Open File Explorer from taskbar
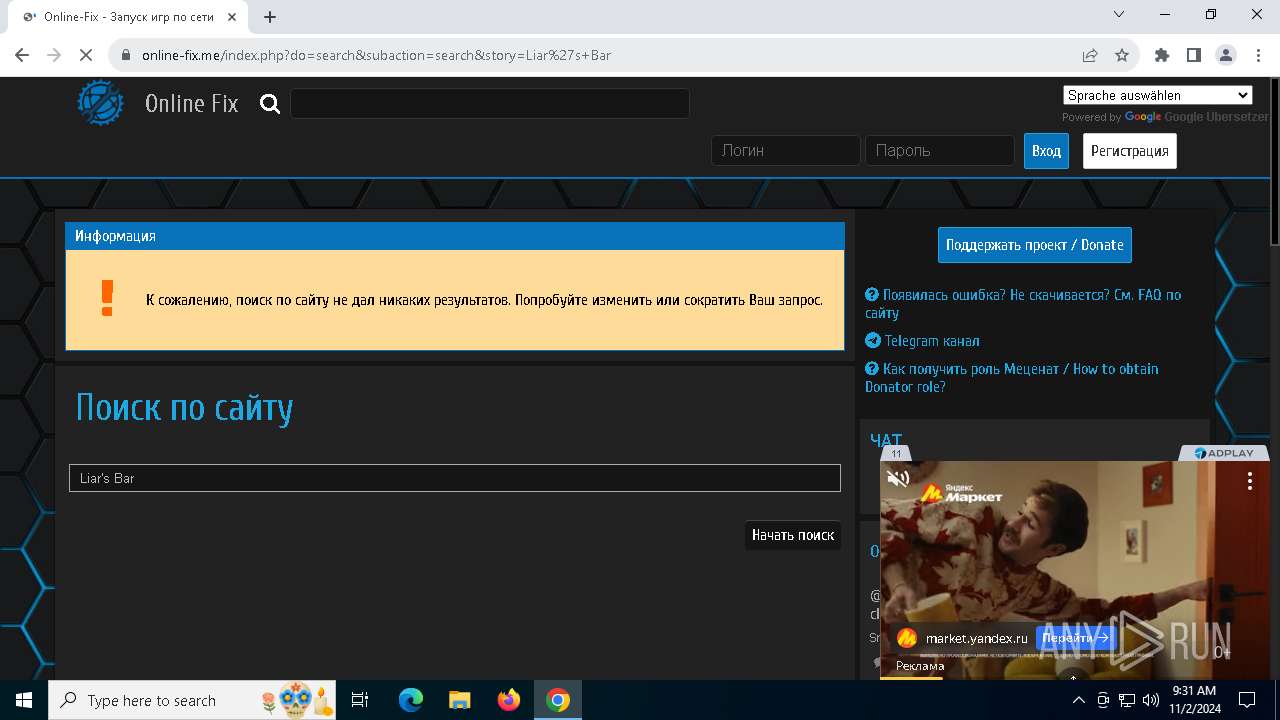Screen dimensions: 1280x720 pyautogui.click(x=459, y=700)
